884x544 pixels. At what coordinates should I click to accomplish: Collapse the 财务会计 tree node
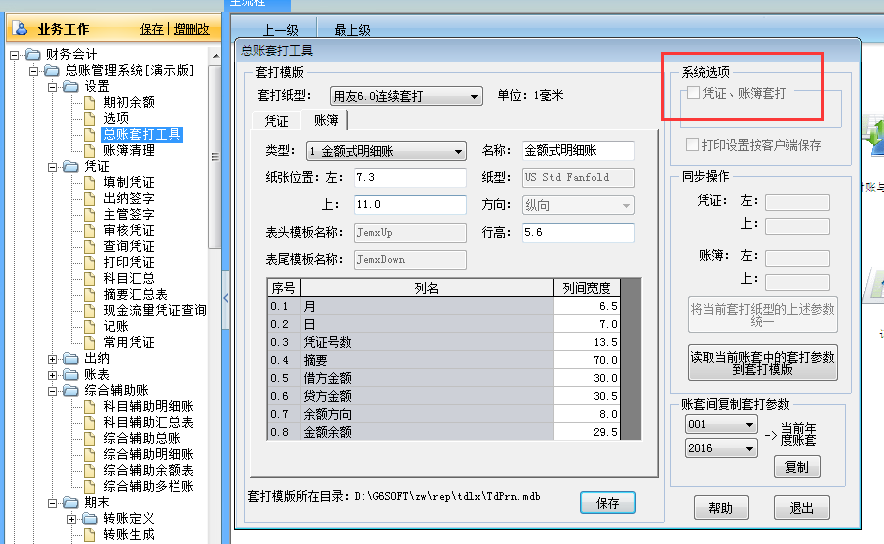click(15, 55)
